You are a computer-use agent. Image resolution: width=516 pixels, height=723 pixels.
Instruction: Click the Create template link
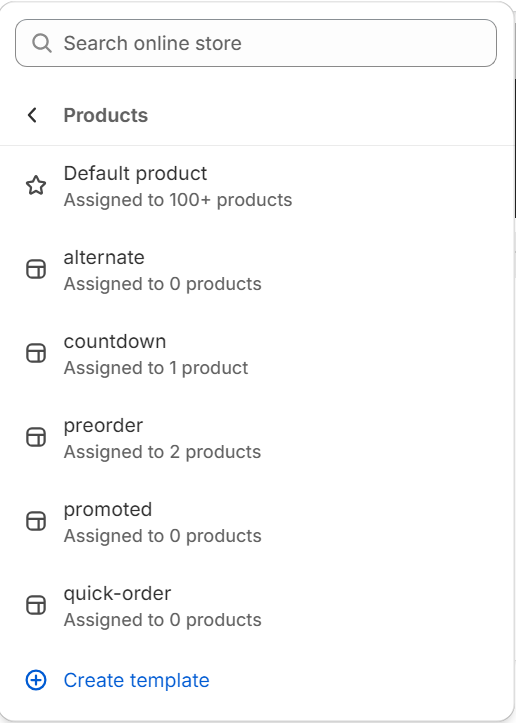(136, 681)
